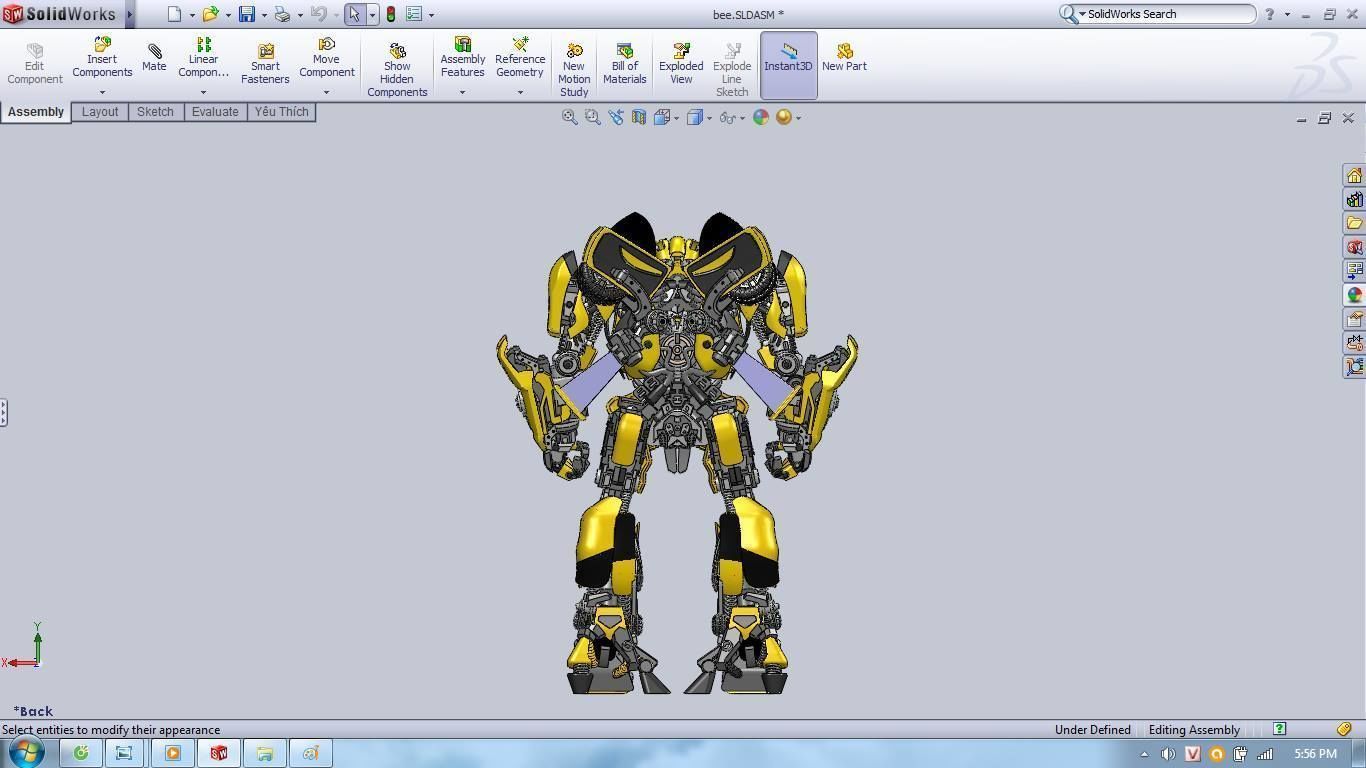Open Custom Properties task pane tab
The image size is (1366, 768).
[x=1354, y=319]
